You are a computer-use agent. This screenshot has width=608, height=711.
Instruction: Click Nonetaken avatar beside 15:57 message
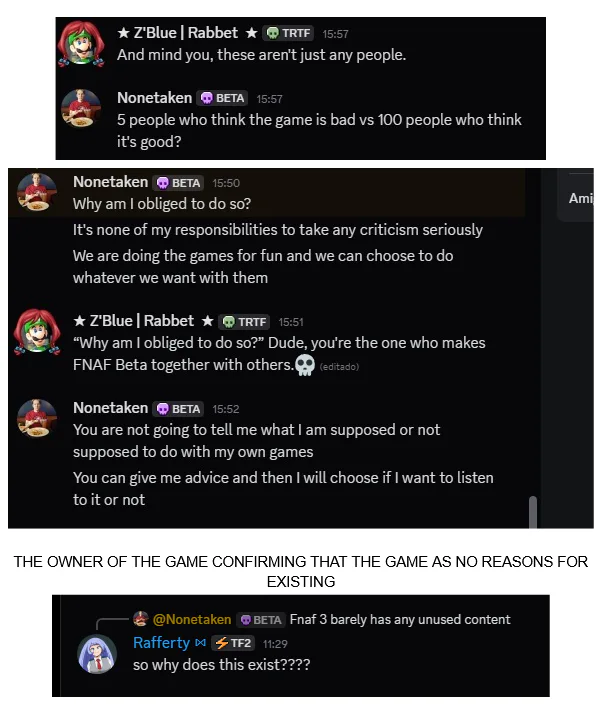click(x=81, y=108)
